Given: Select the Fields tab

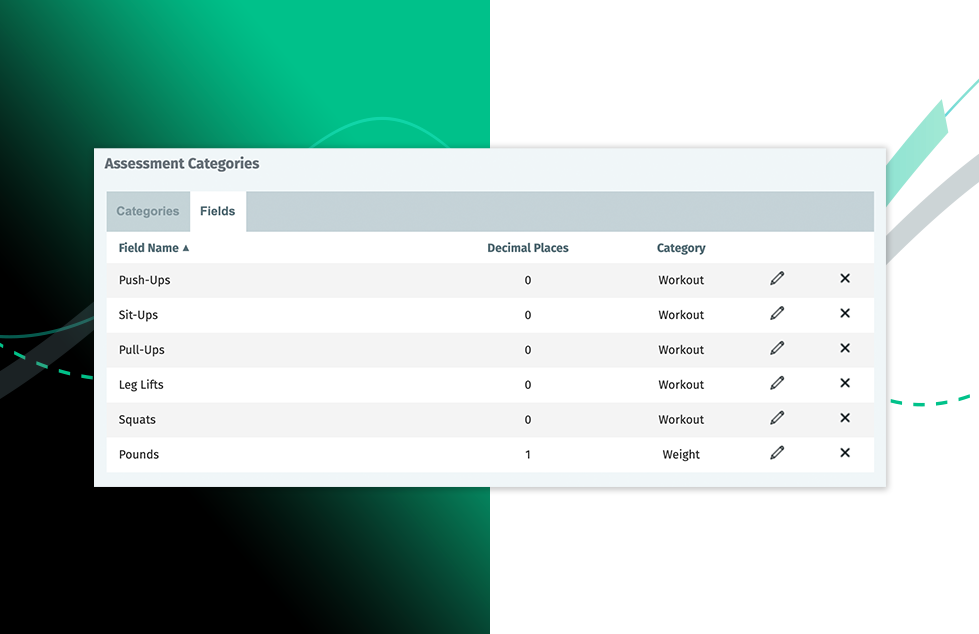Looking at the screenshot, I should (217, 212).
